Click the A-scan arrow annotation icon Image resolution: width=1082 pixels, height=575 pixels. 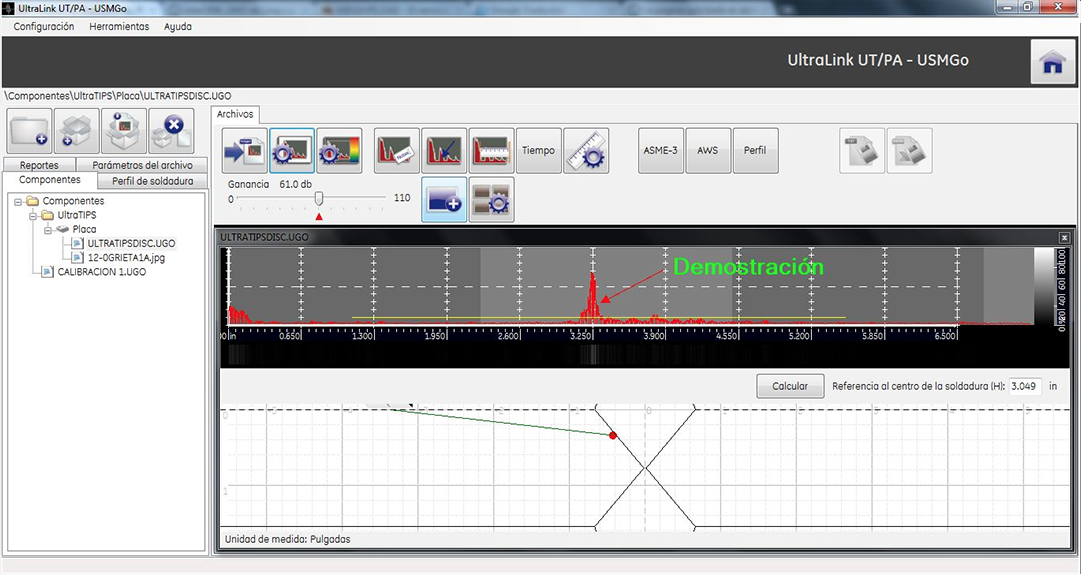click(x=444, y=150)
